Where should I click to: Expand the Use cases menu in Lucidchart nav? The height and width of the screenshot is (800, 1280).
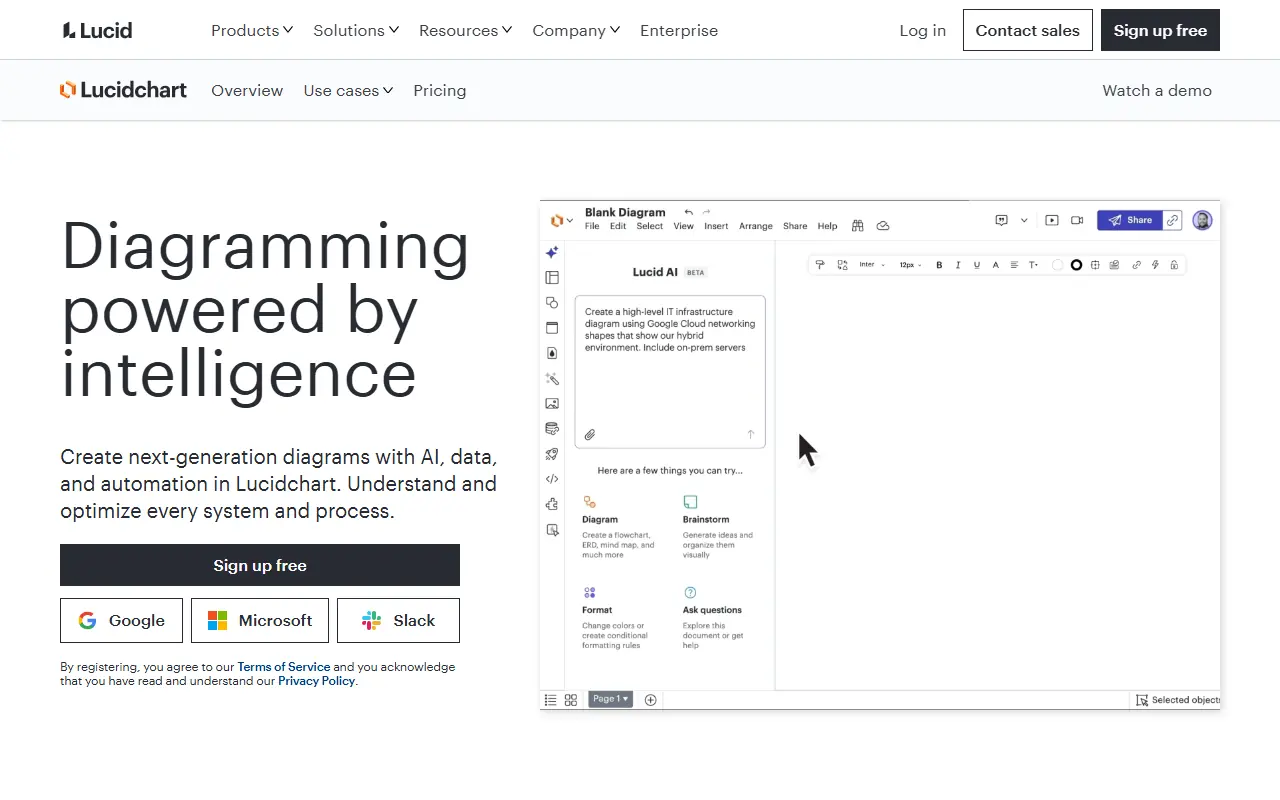[x=348, y=90]
